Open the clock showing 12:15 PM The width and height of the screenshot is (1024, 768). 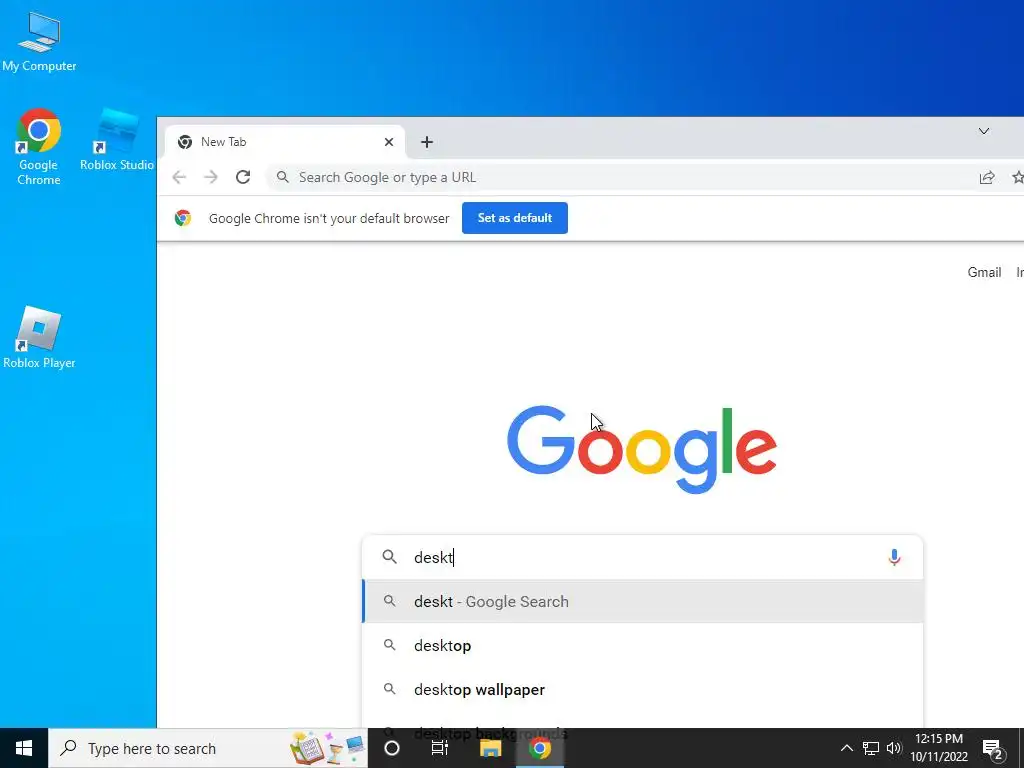click(x=939, y=748)
